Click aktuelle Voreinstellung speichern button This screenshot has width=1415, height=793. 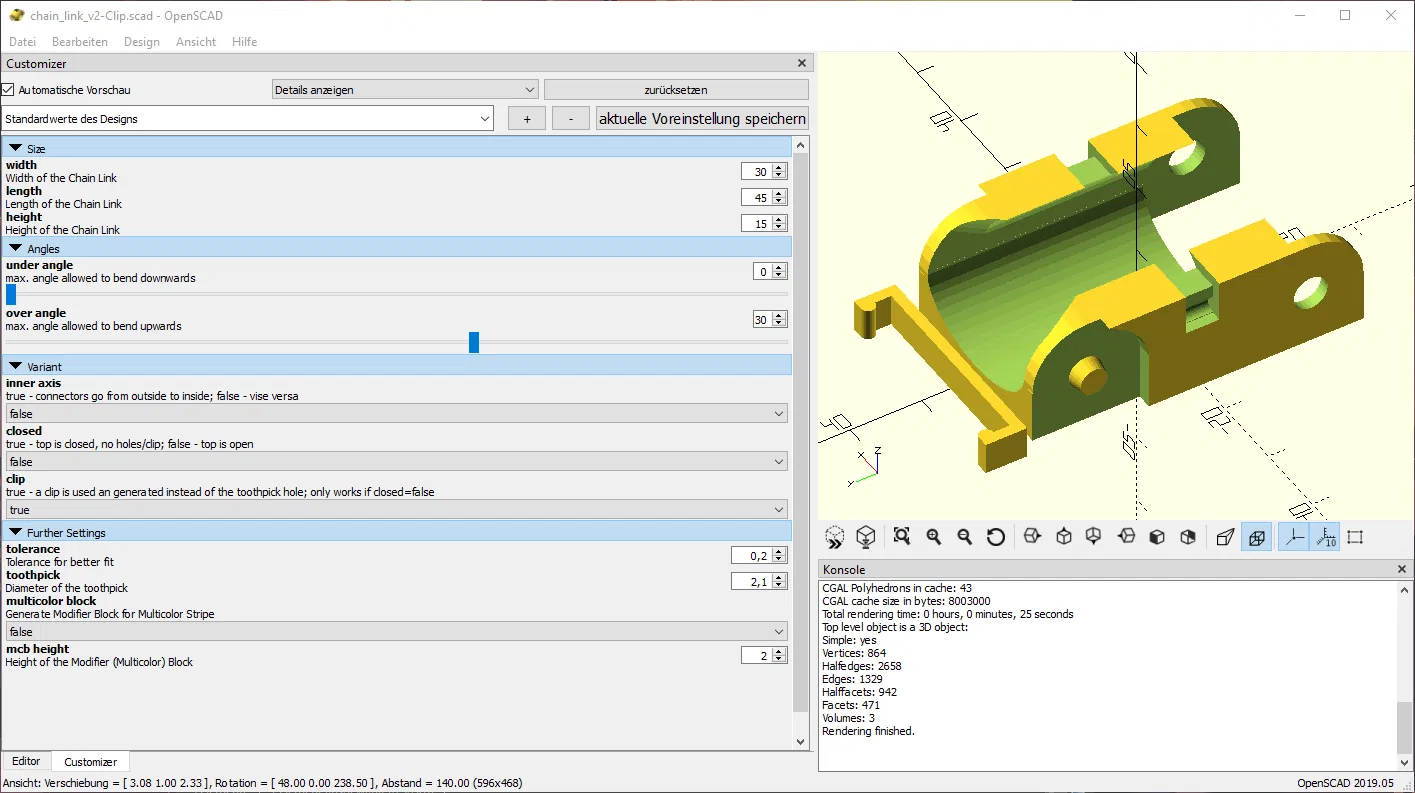(x=701, y=119)
